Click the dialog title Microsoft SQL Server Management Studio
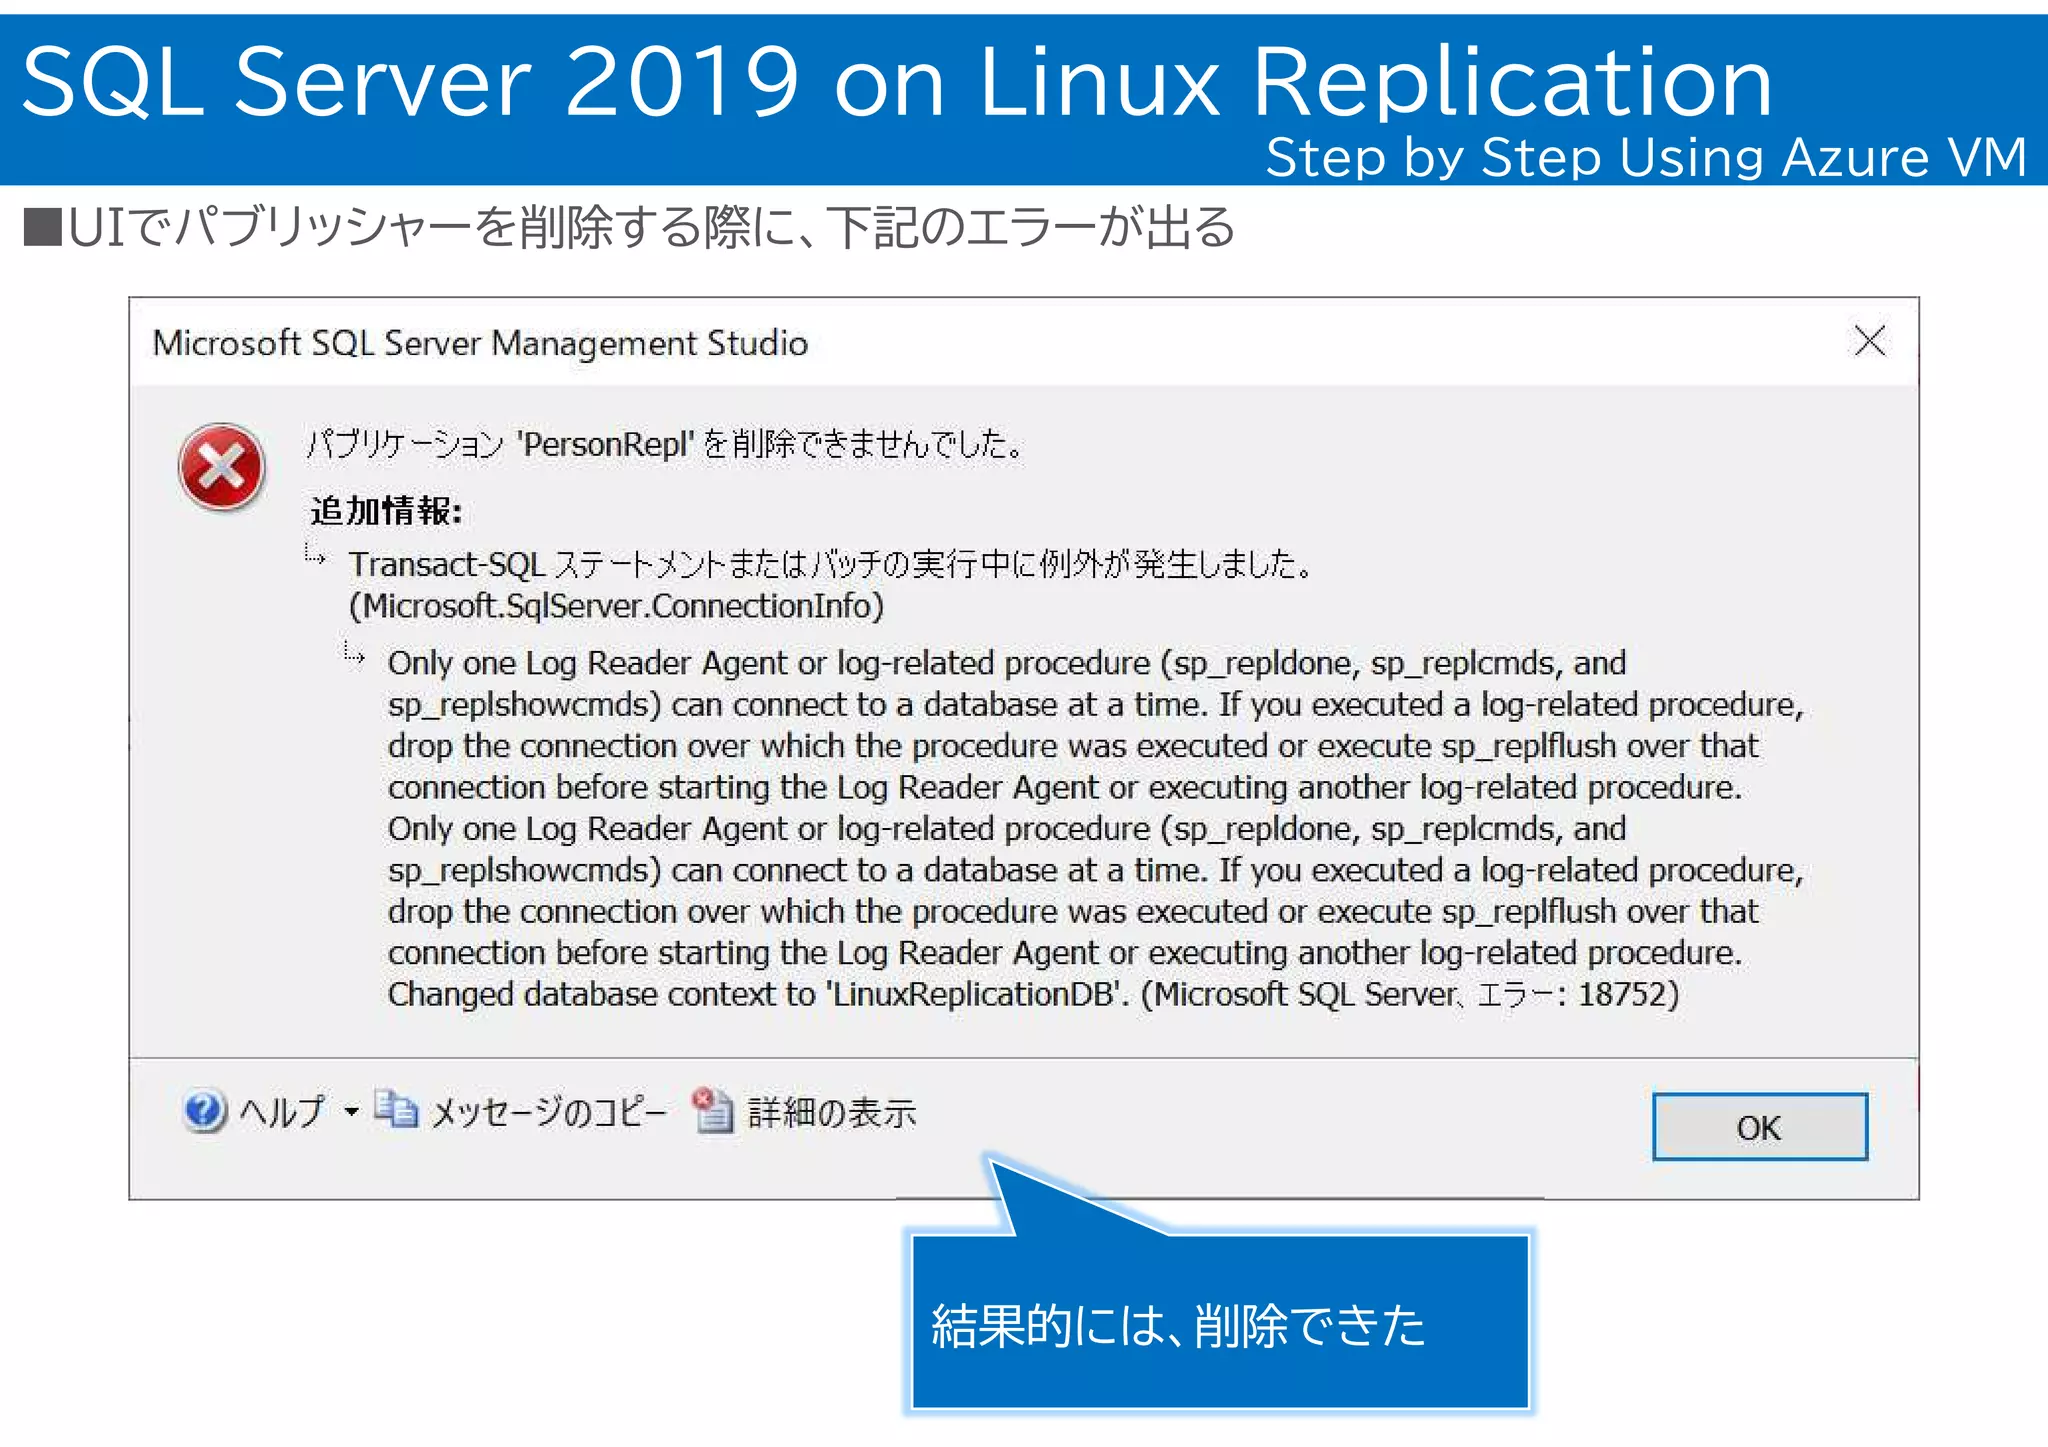 pos(480,343)
